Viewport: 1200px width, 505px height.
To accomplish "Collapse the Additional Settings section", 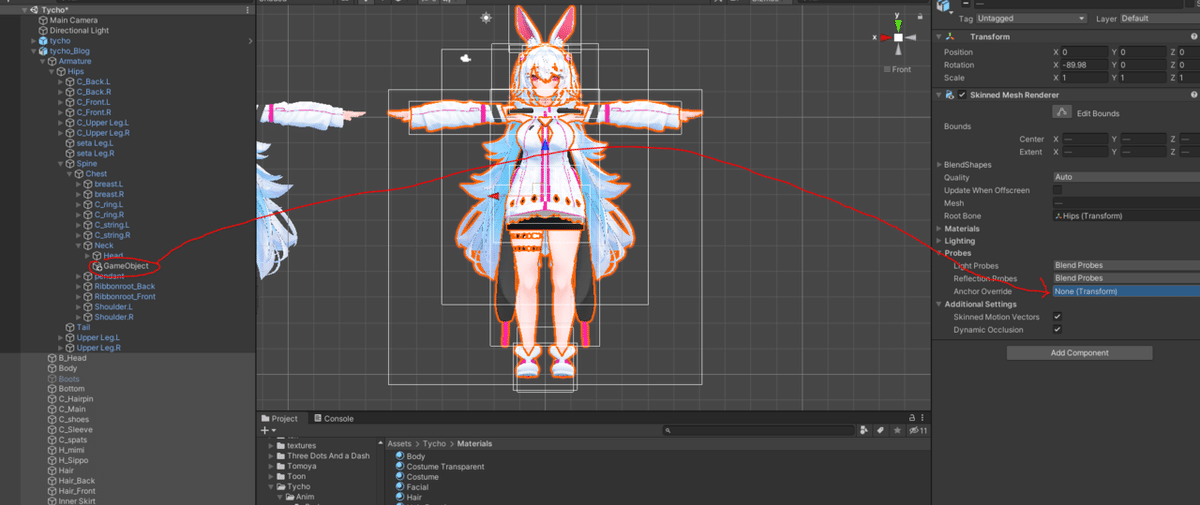I will 938,304.
